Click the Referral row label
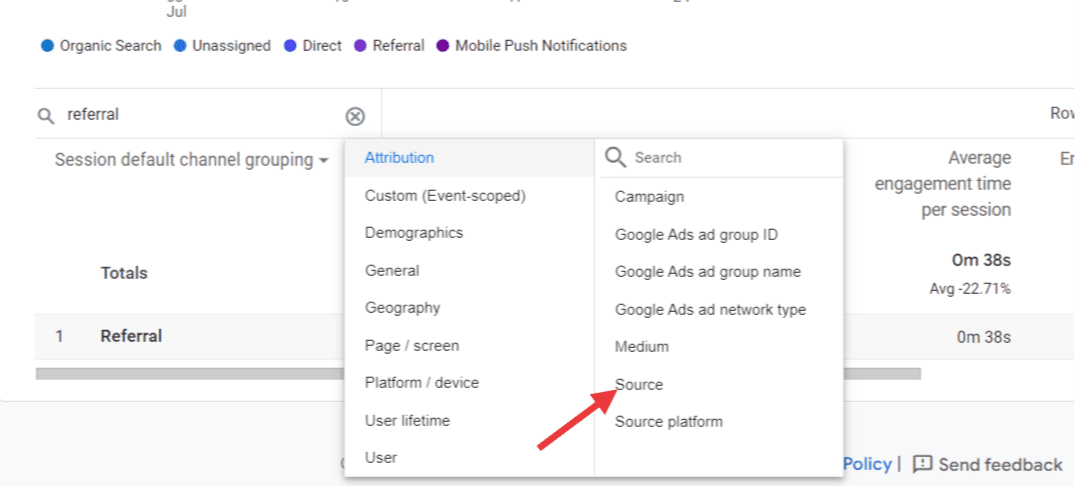 tap(132, 337)
